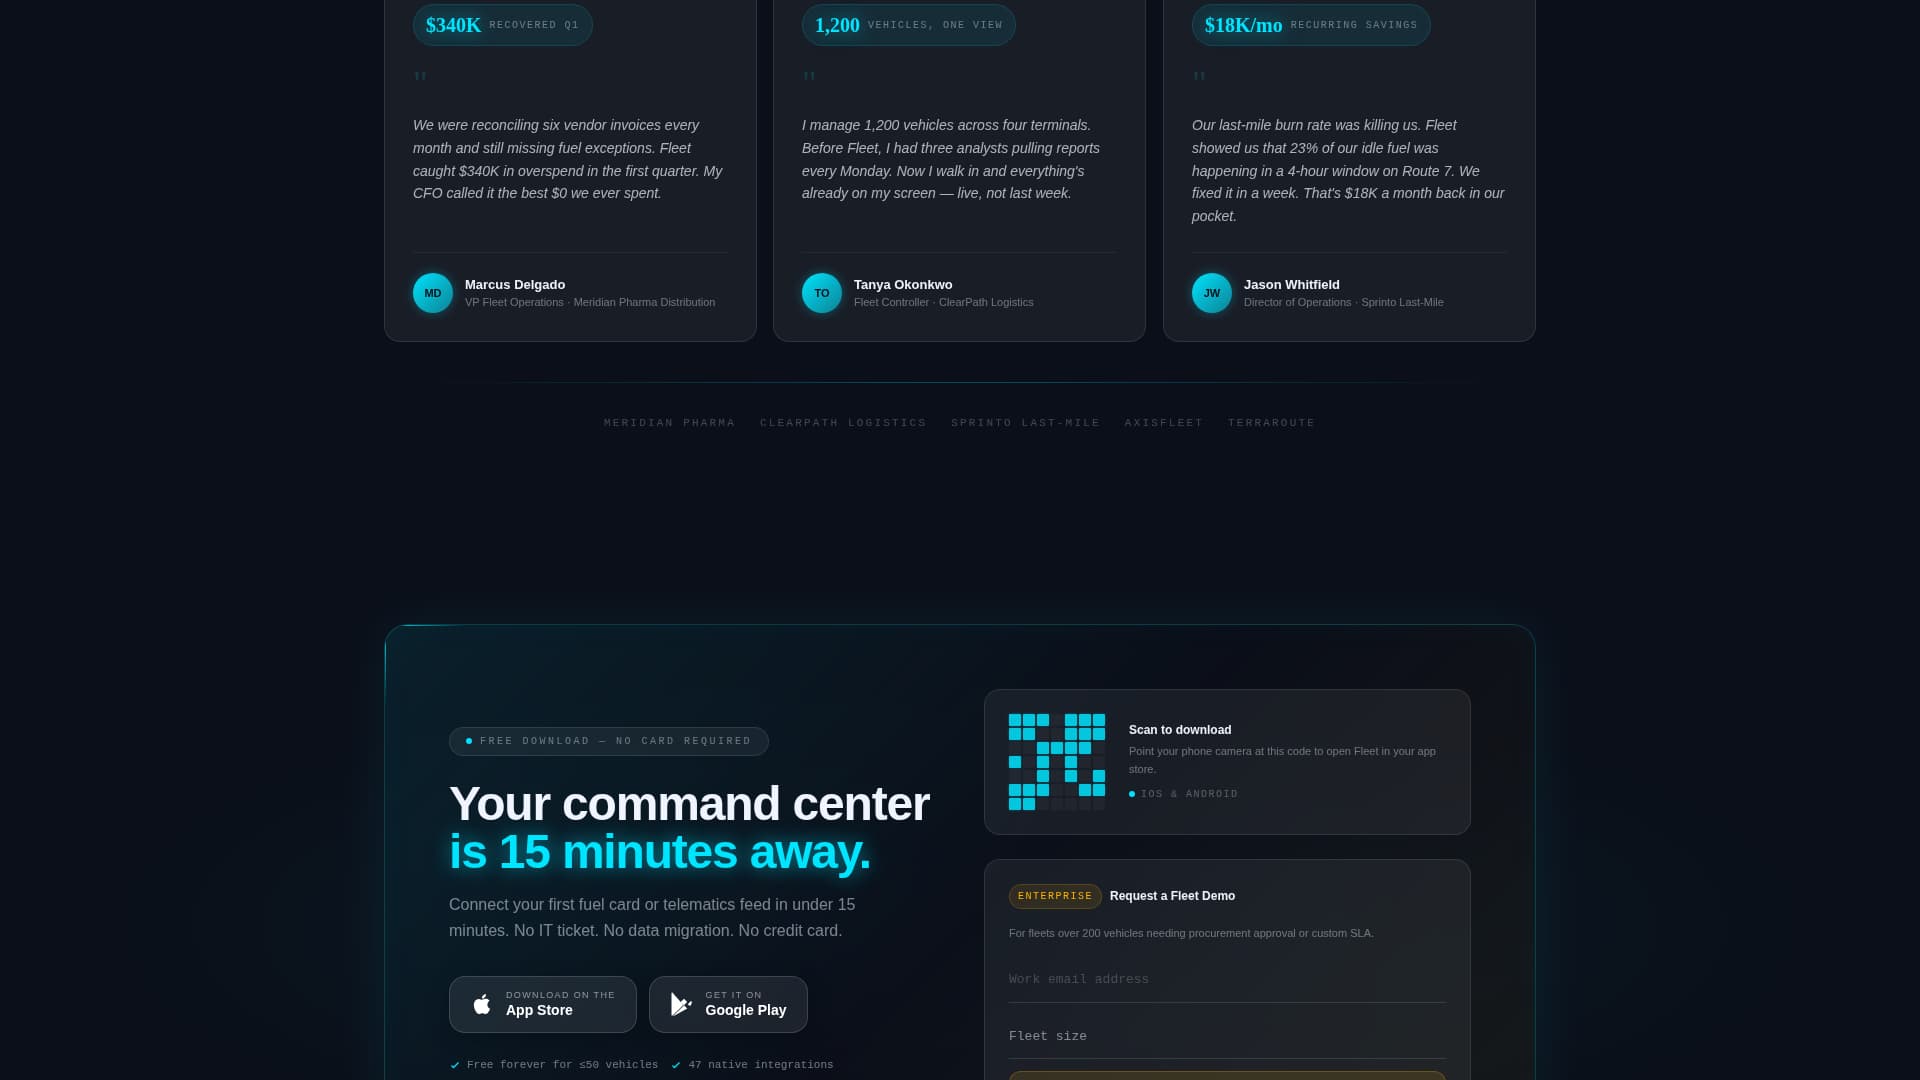Image resolution: width=1920 pixels, height=1080 pixels.
Task: Click the name Jason Whitfield
Action: tap(1292, 285)
